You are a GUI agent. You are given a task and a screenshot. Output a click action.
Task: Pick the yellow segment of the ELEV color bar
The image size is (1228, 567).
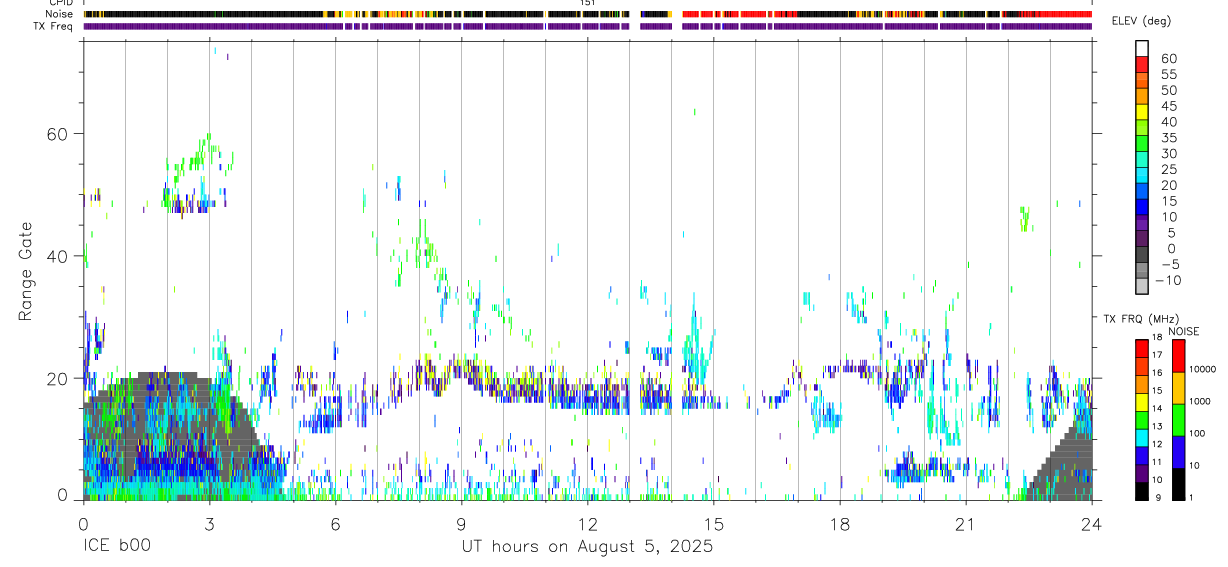tap(1142, 113)
